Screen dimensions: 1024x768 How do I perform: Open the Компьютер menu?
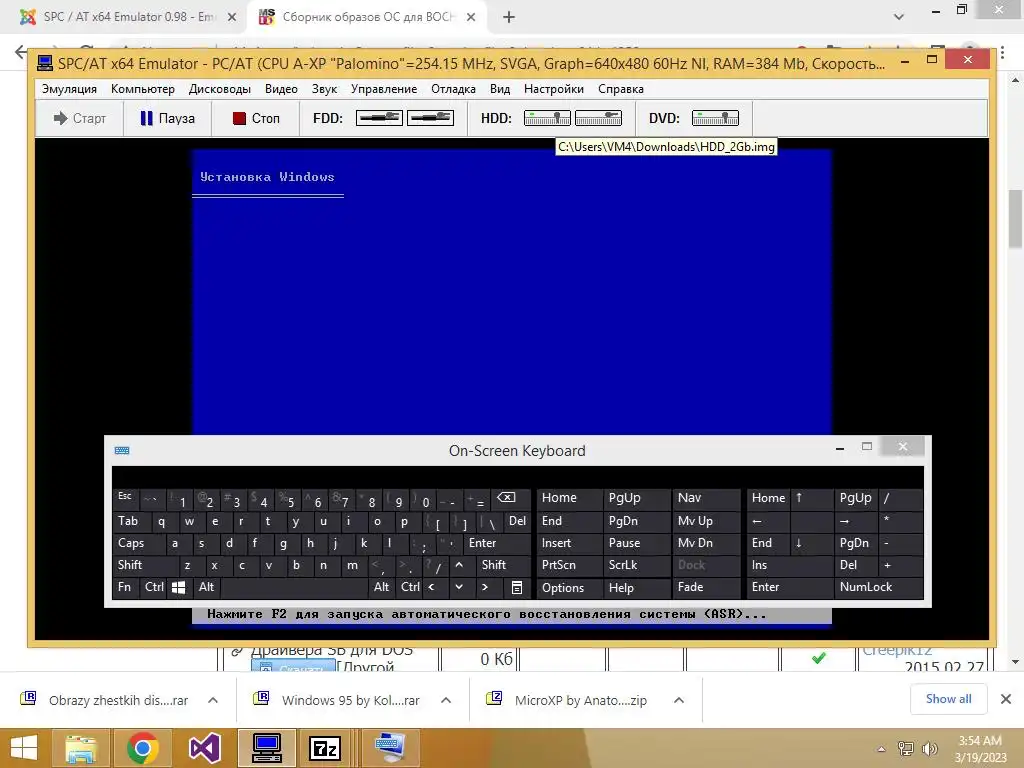[142, 89]
